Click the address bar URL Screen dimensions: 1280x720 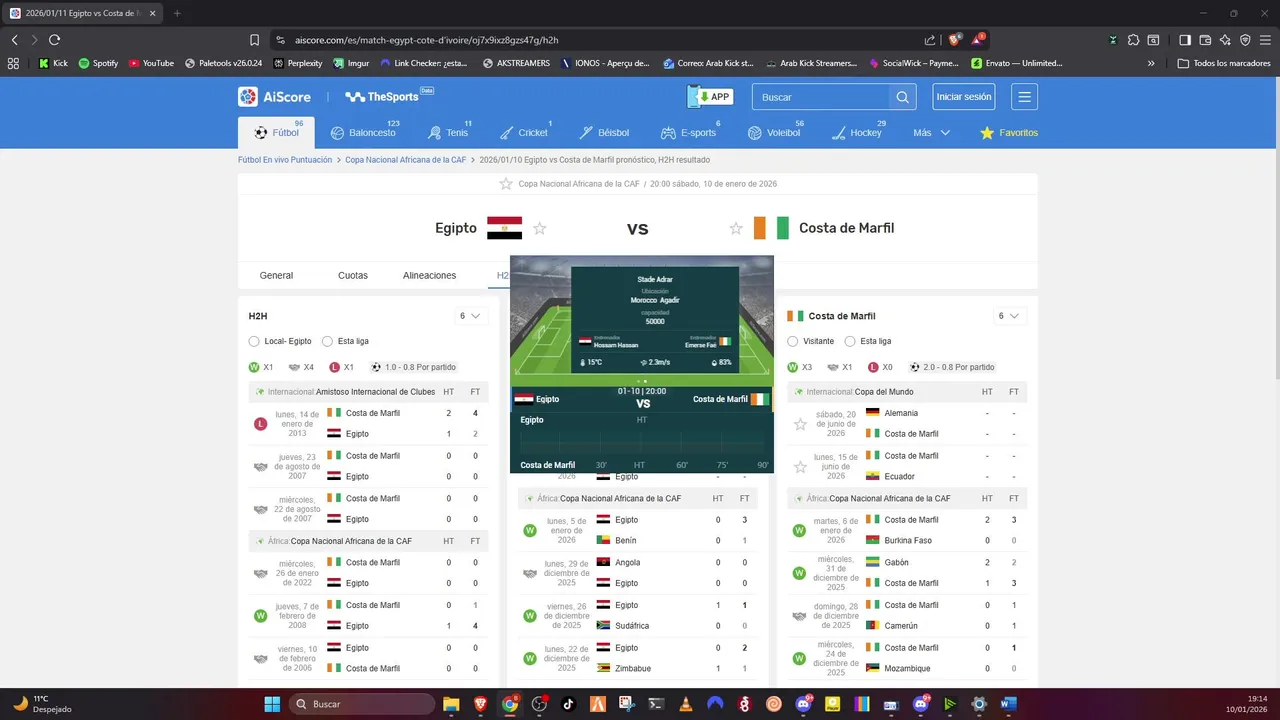point(427,40)
